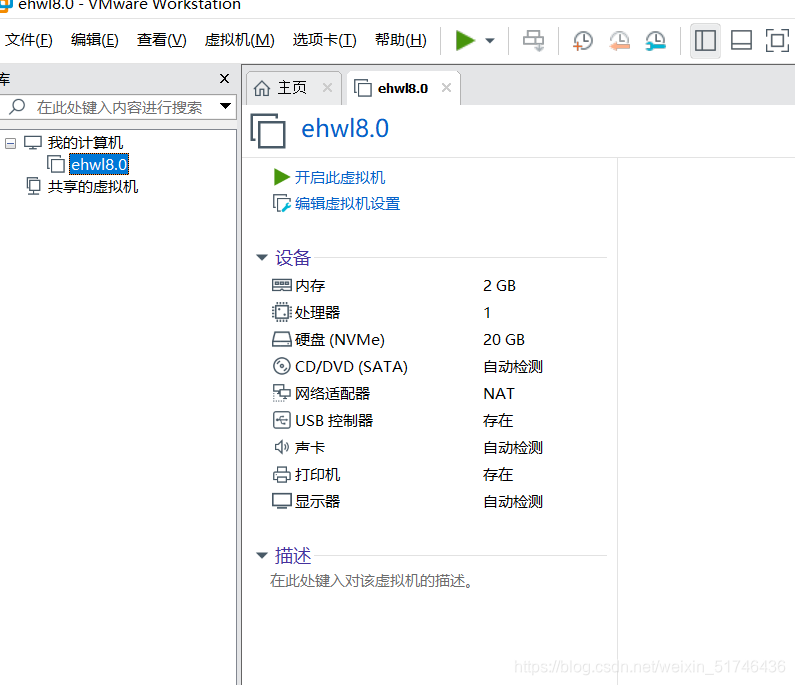The width and height of the screenshot is (795, 685).
Task: Collapse the 设备 section triangle
Action: [x=262, y=258]
